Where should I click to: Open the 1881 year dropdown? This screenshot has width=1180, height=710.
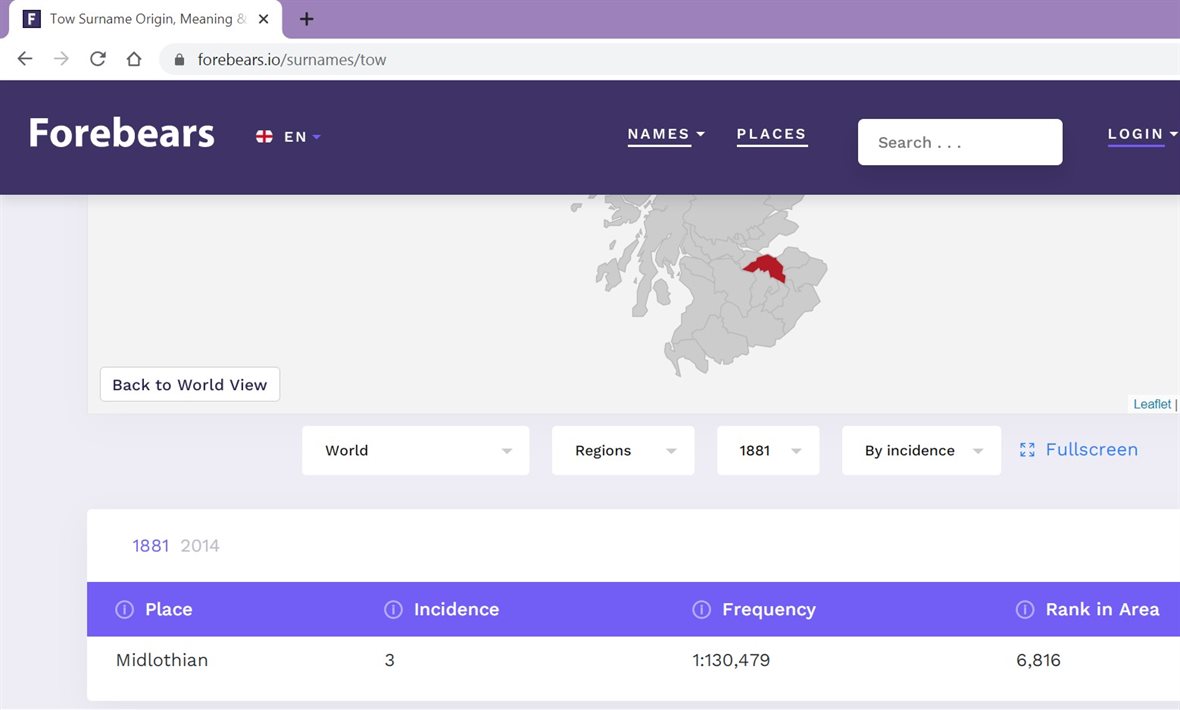point(768,451)
